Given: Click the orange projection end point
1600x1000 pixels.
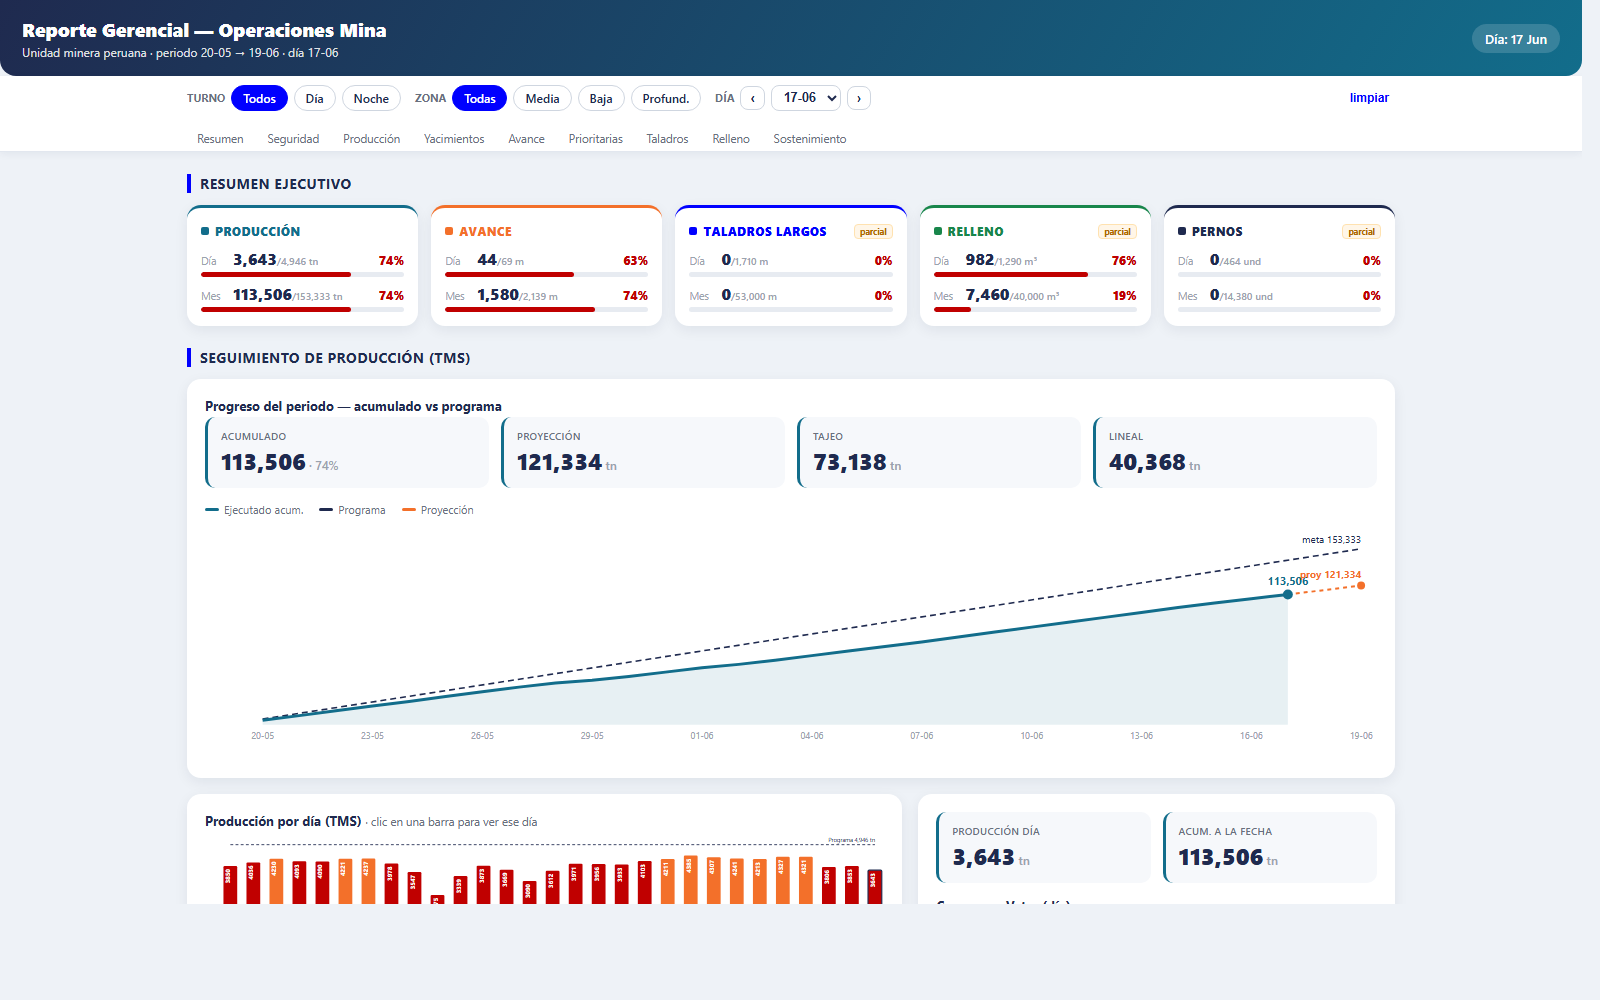Looking at the screenshot, I should (x=1361, y=586).
